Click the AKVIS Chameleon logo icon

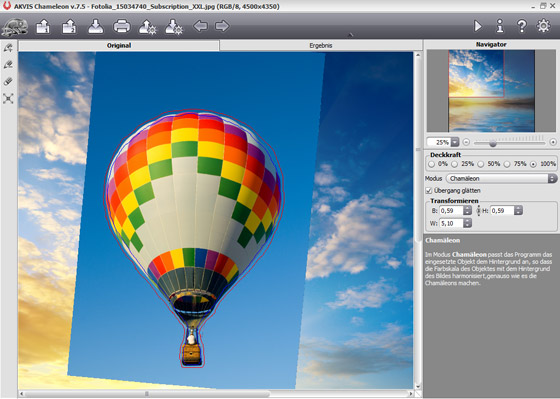(15, 27)
